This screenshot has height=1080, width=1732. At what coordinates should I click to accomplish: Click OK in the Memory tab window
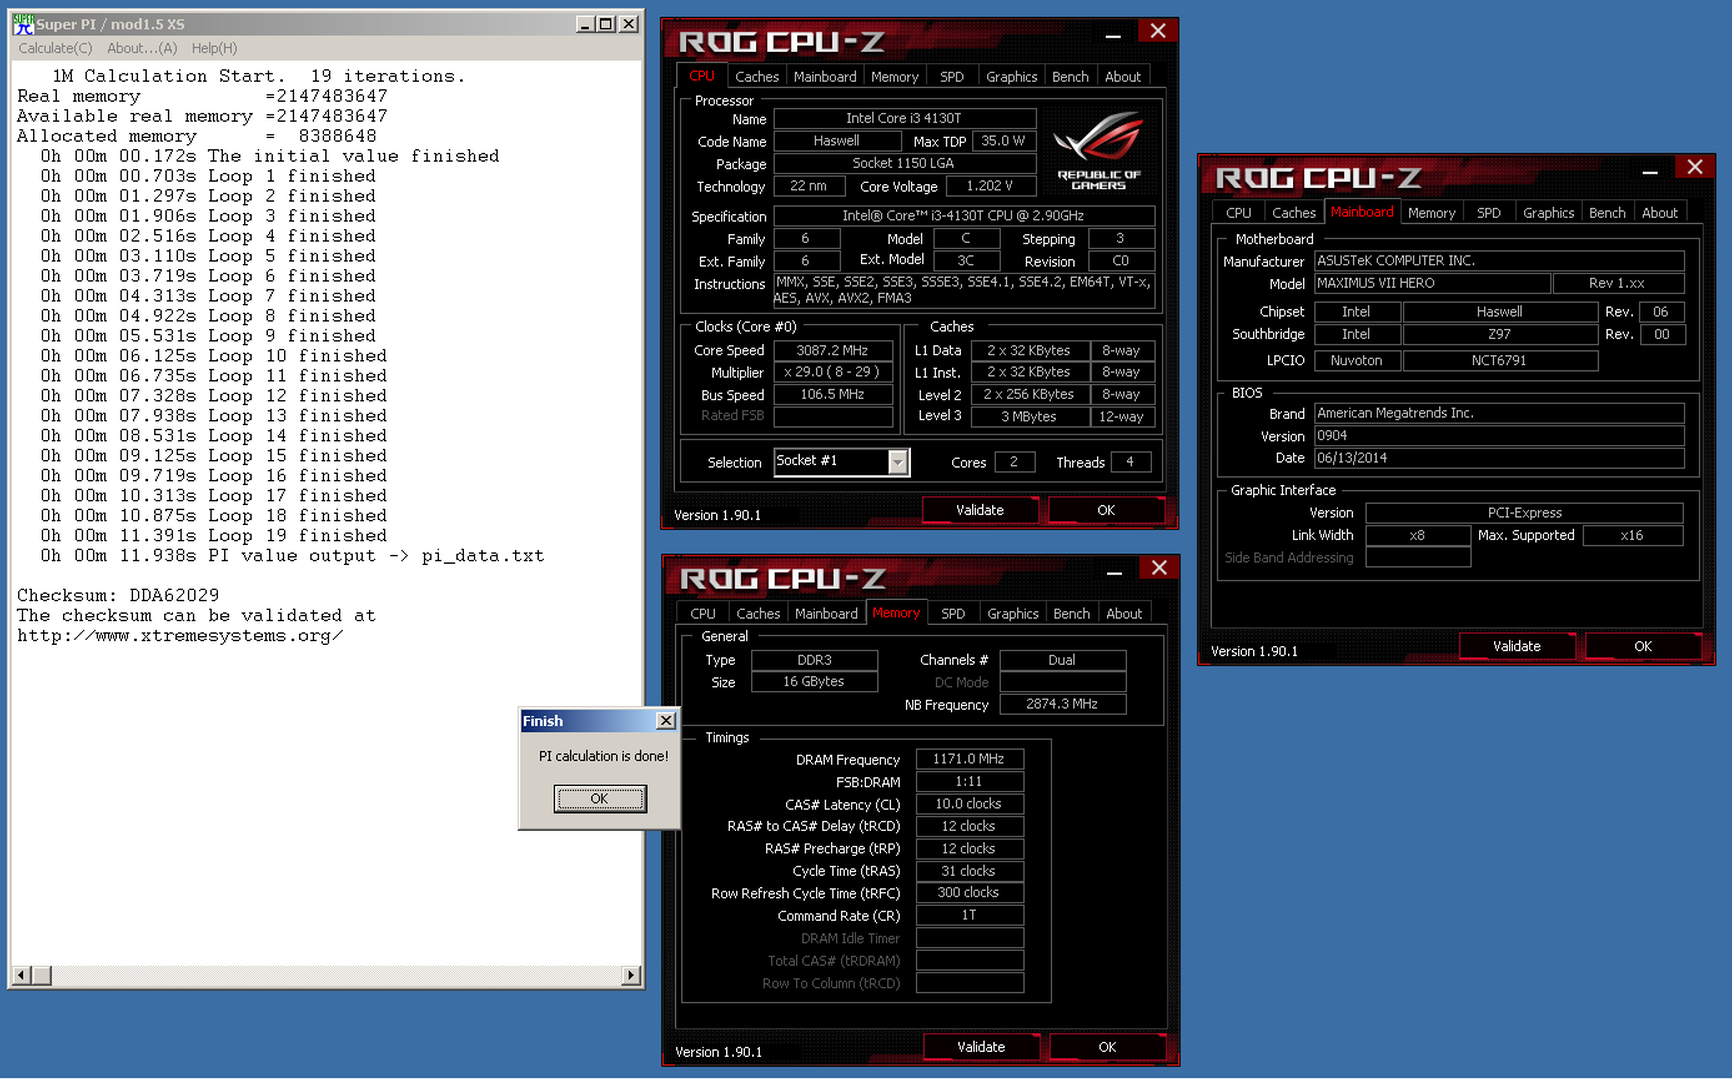[x=1106, y=1047]
